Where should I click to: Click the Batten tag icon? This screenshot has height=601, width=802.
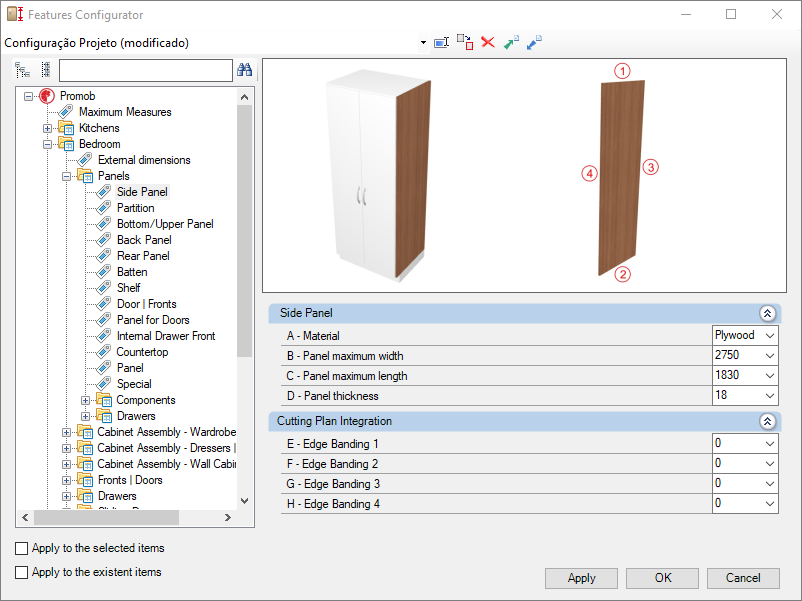[104, 272]
